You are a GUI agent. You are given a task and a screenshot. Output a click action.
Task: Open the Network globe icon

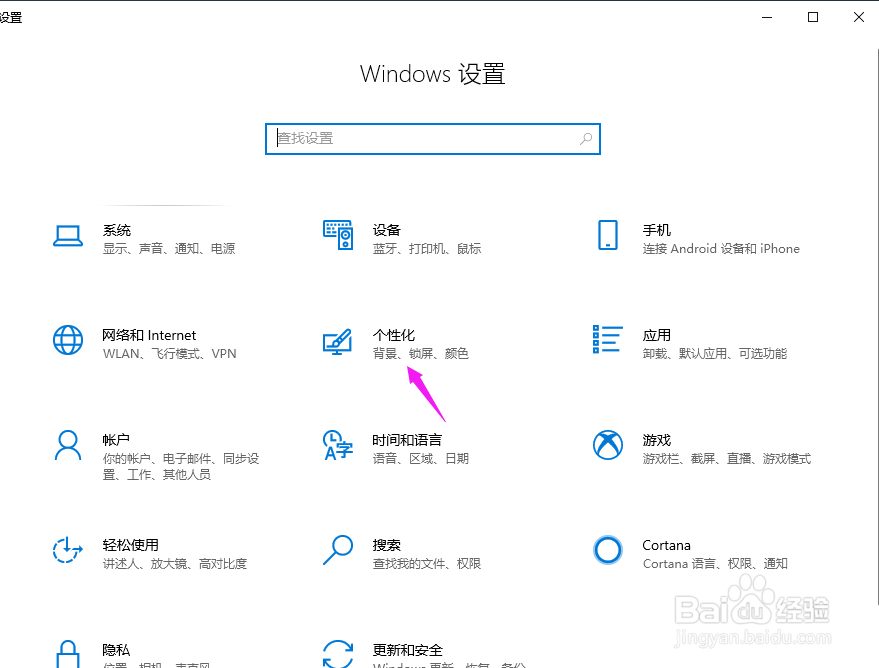tap(68, 340)
